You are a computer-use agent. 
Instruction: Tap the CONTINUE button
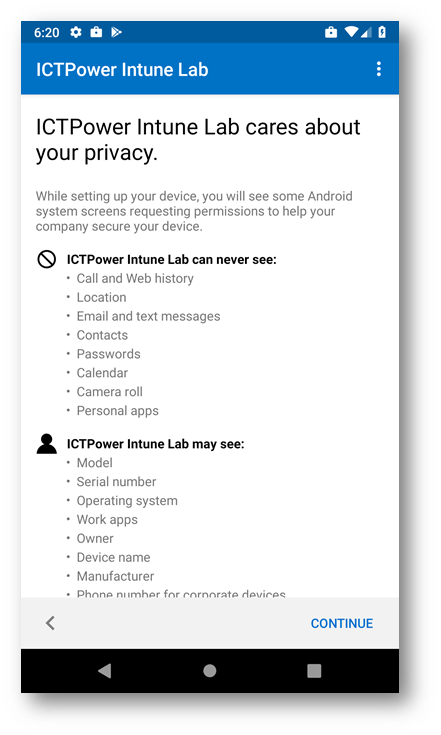342,623
